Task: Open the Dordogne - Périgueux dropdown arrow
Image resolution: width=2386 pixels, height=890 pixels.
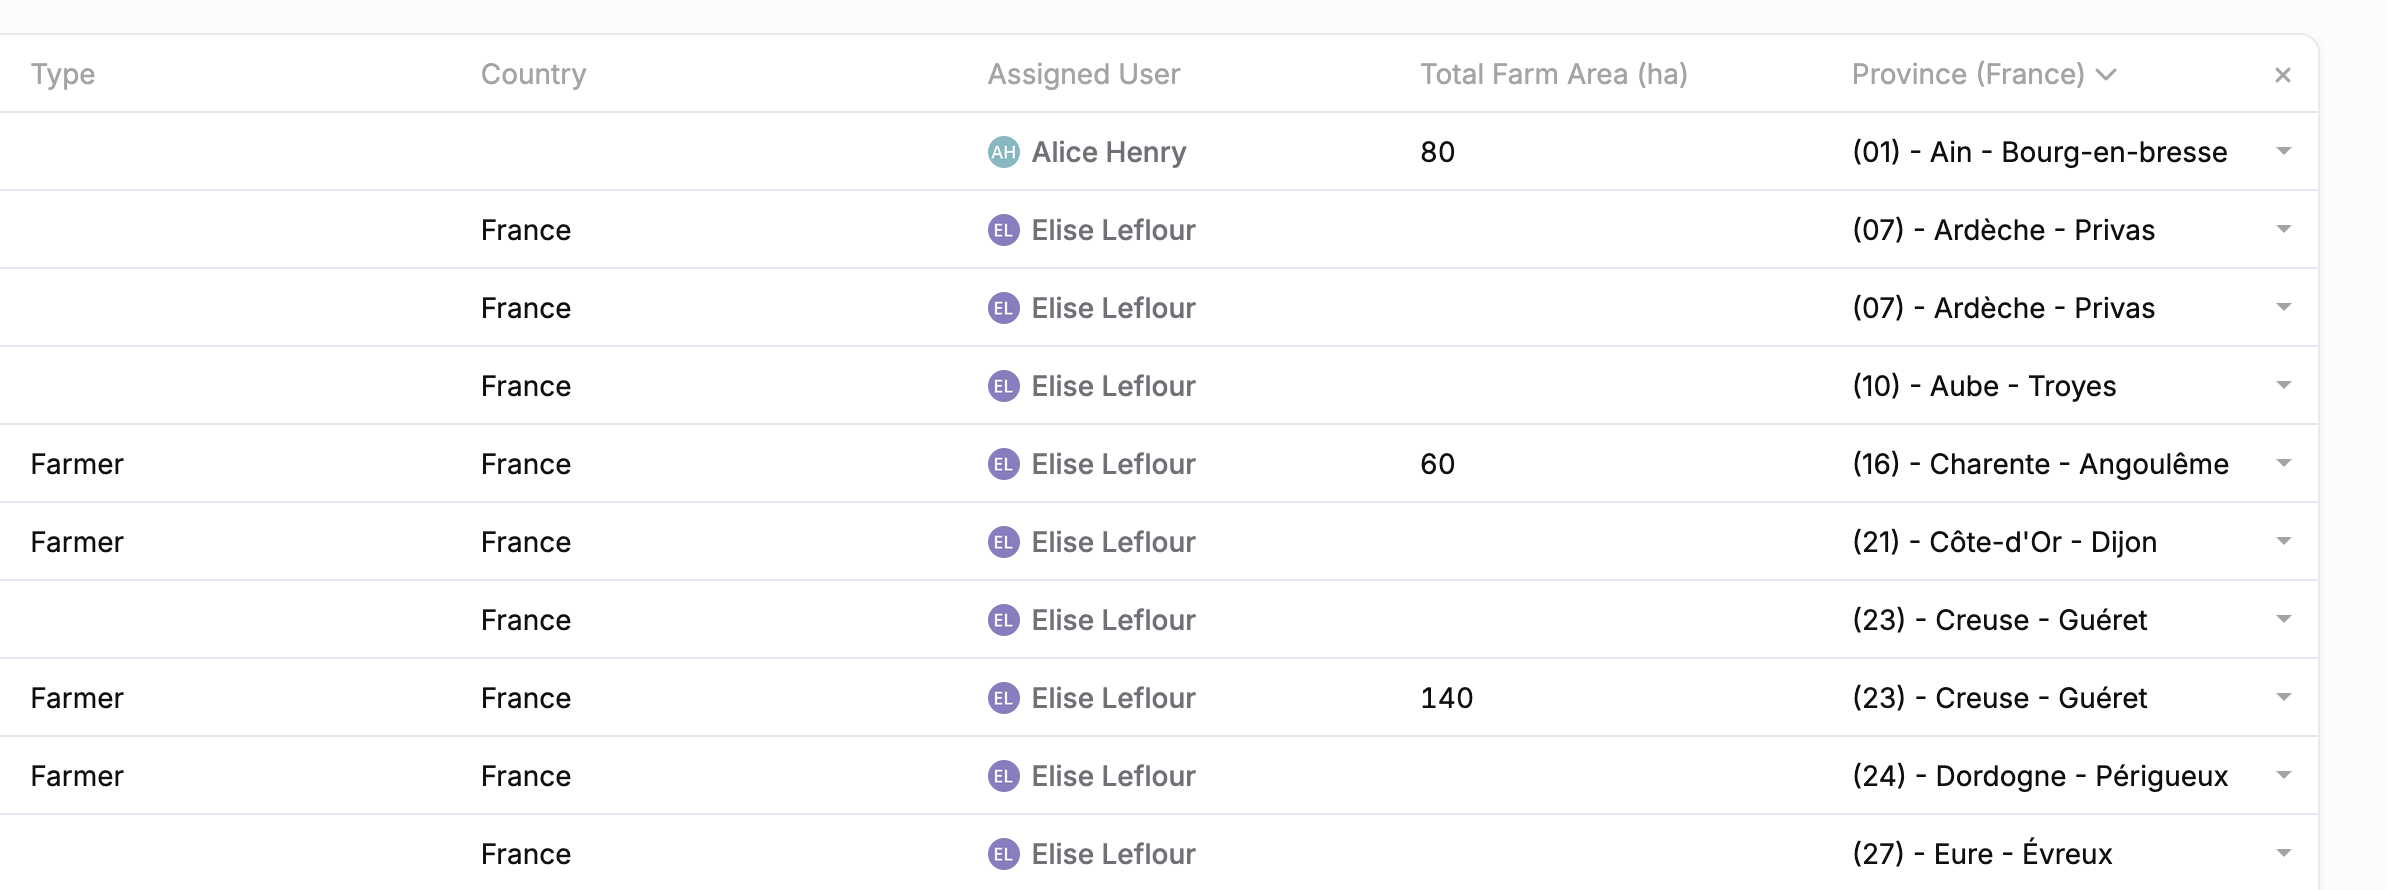Action: pyautogui.click(x=2283, y=776)
